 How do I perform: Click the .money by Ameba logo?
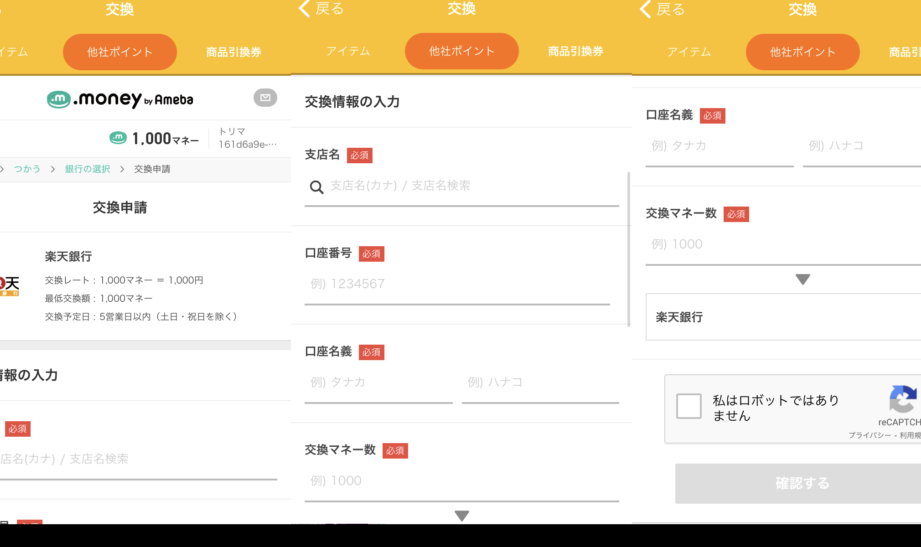click(x=120, y=99)
